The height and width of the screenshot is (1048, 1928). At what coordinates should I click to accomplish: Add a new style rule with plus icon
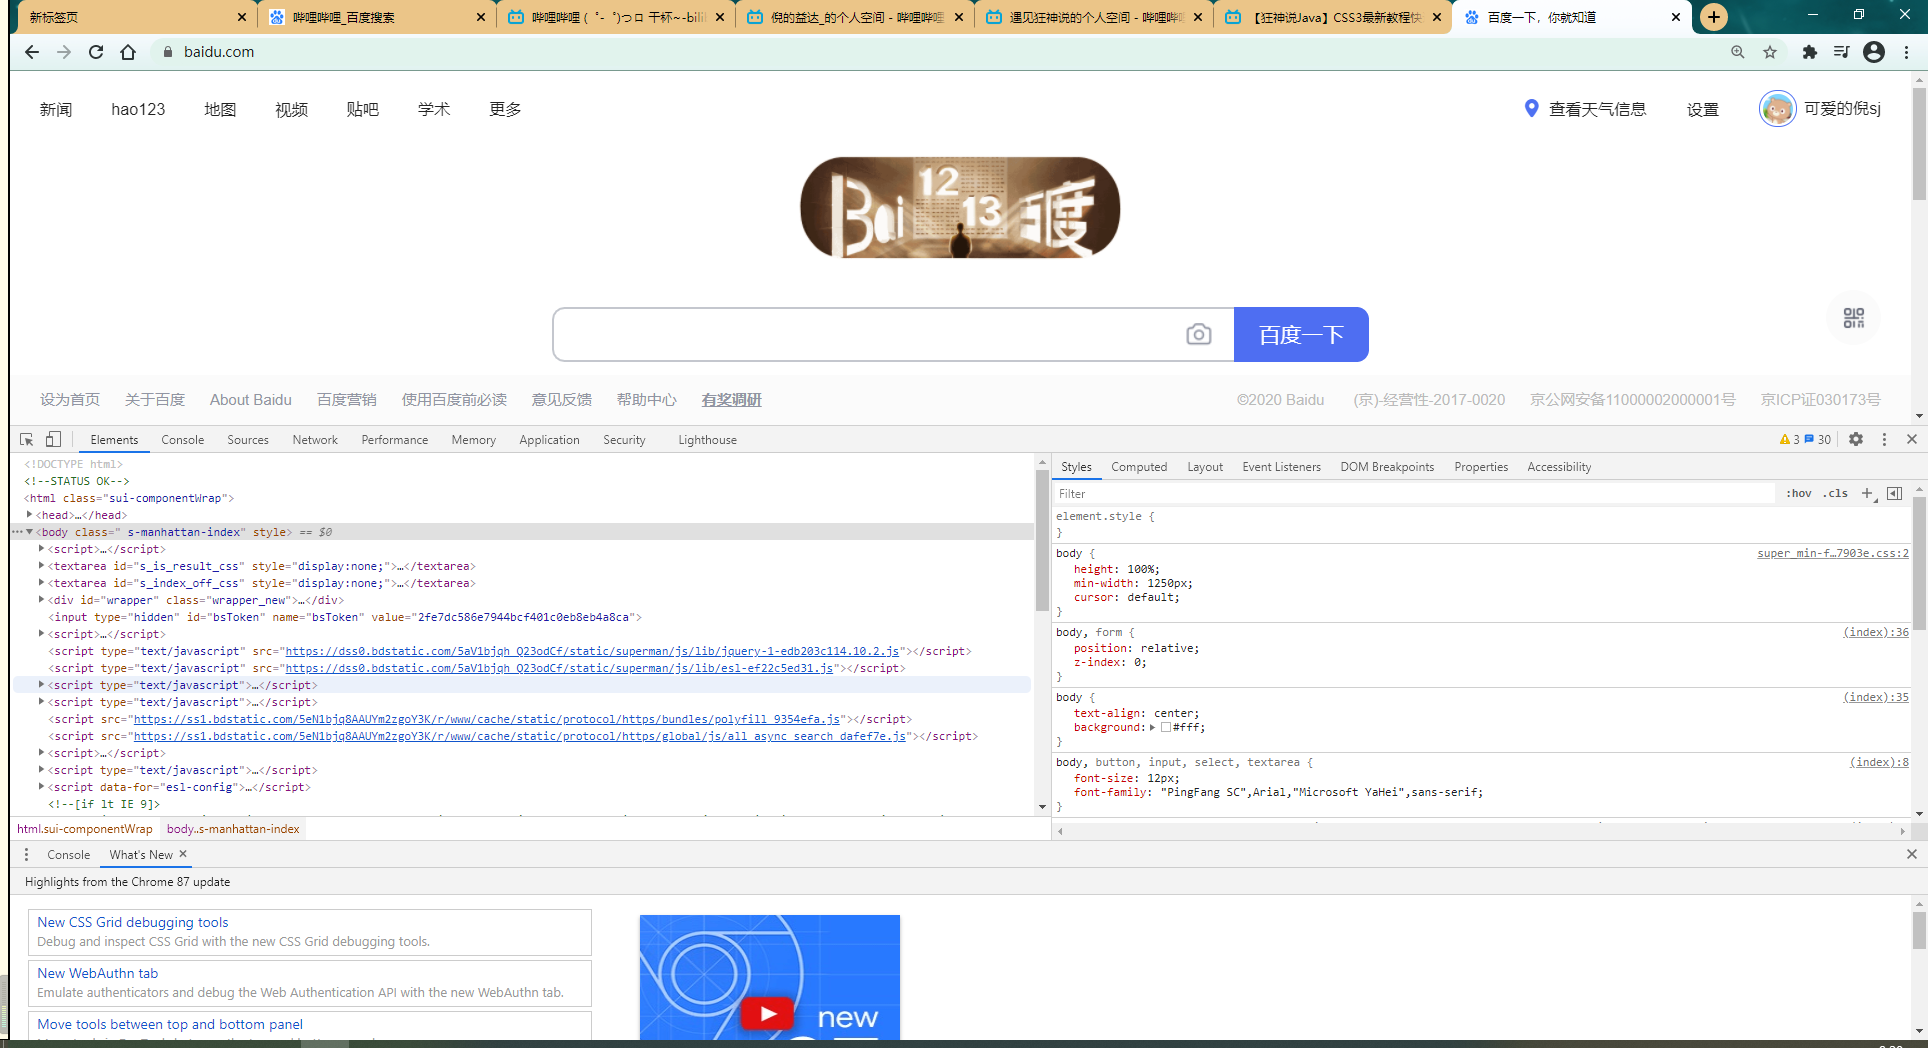pyautogui.click(x=1867, y=493)
